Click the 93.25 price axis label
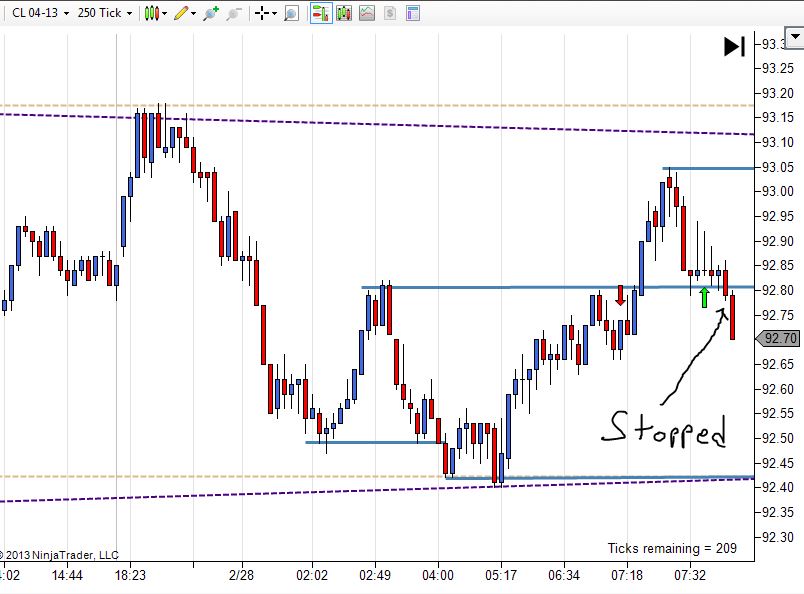The height and width of the screenshot is (594, 804). tap(778, 68)
